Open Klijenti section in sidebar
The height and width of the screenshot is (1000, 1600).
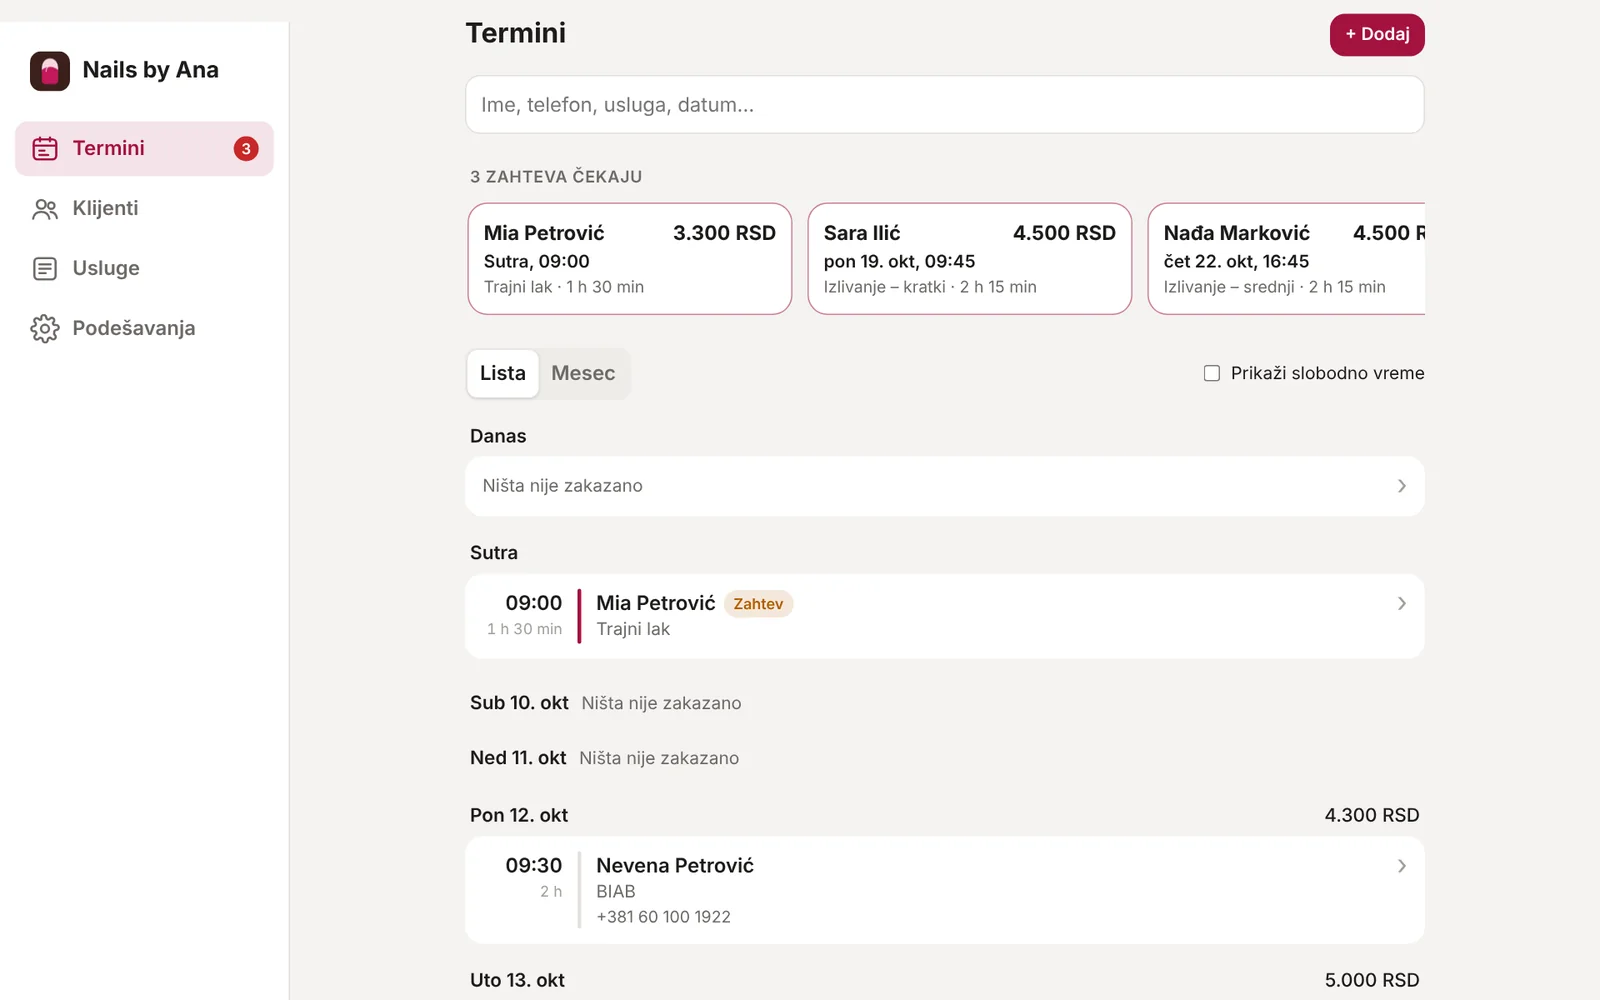click(x=144, y=209)
